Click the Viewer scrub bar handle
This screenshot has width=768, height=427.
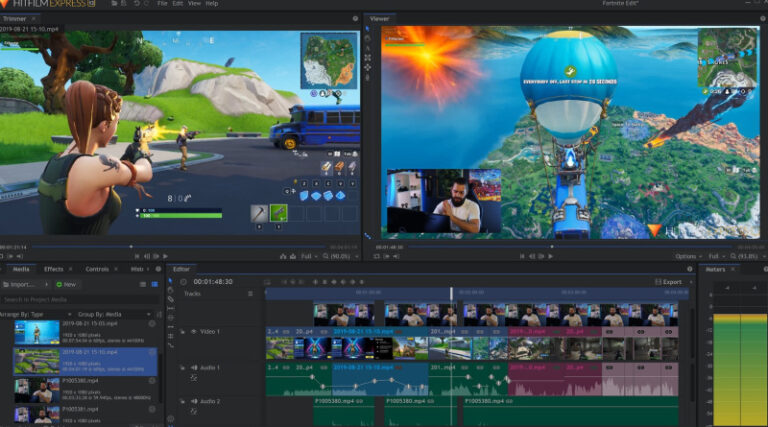point(552,247)
